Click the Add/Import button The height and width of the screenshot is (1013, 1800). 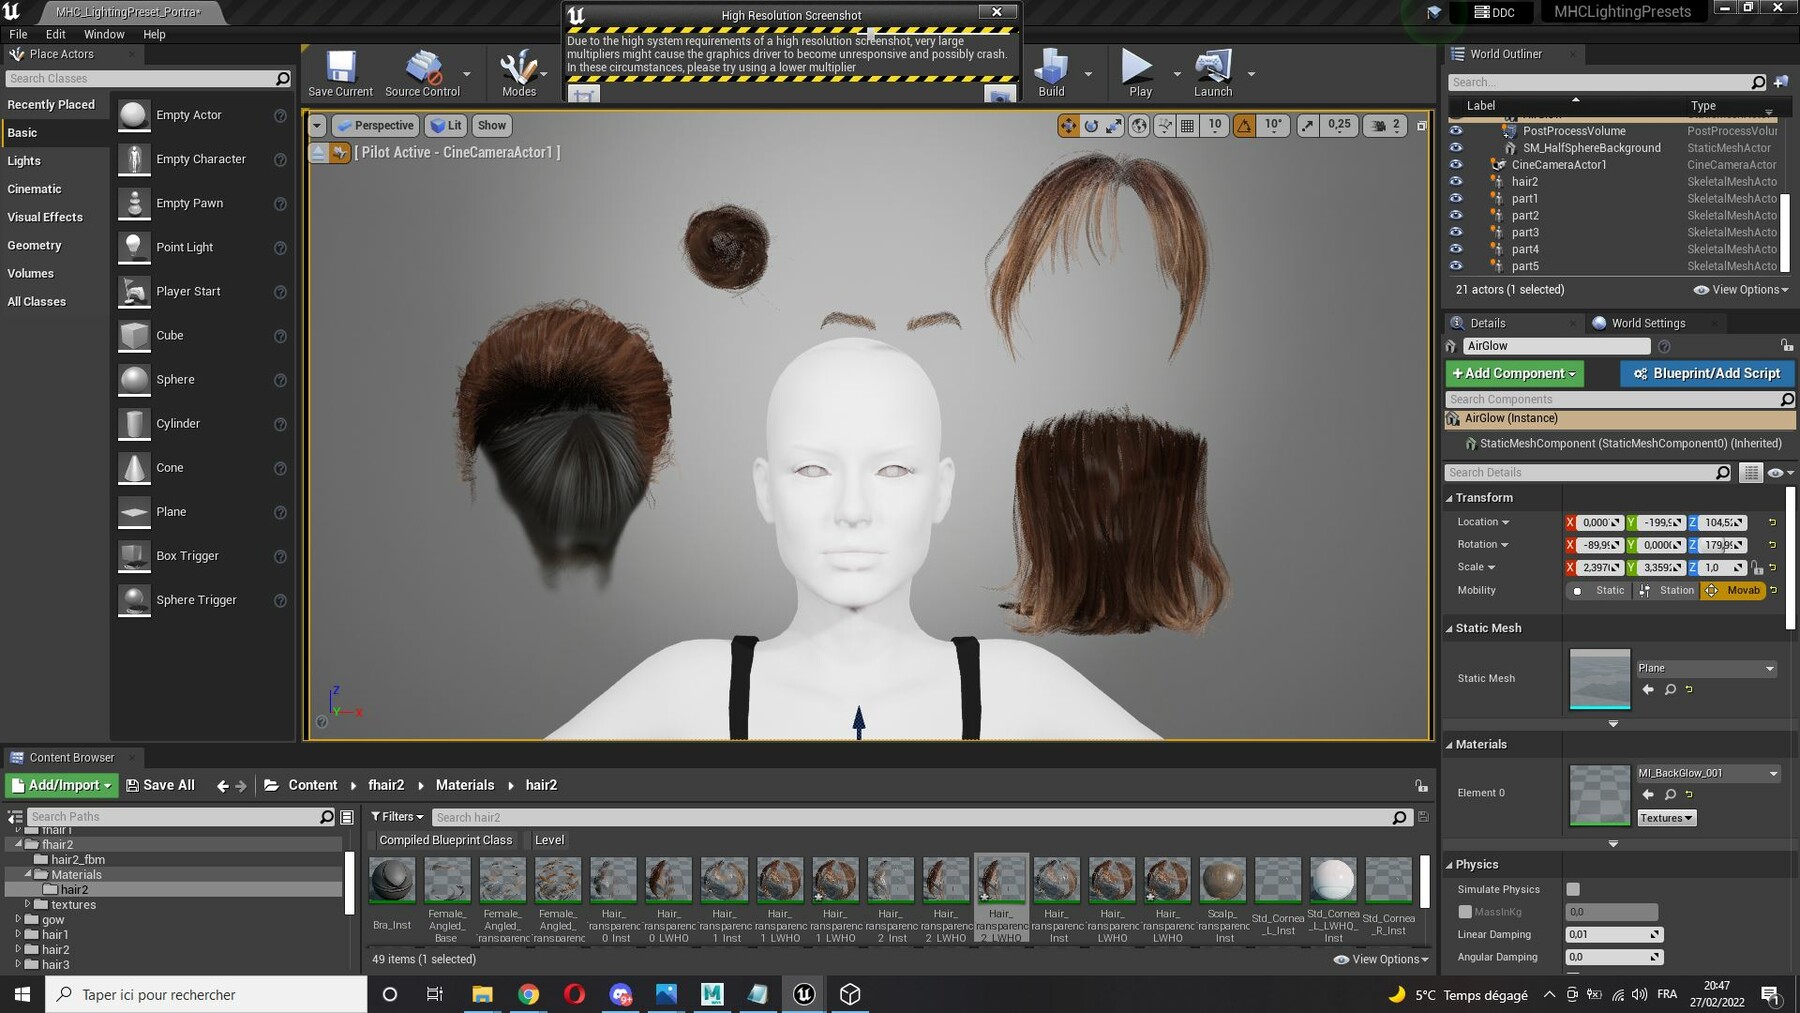click(x=62, y=786)
